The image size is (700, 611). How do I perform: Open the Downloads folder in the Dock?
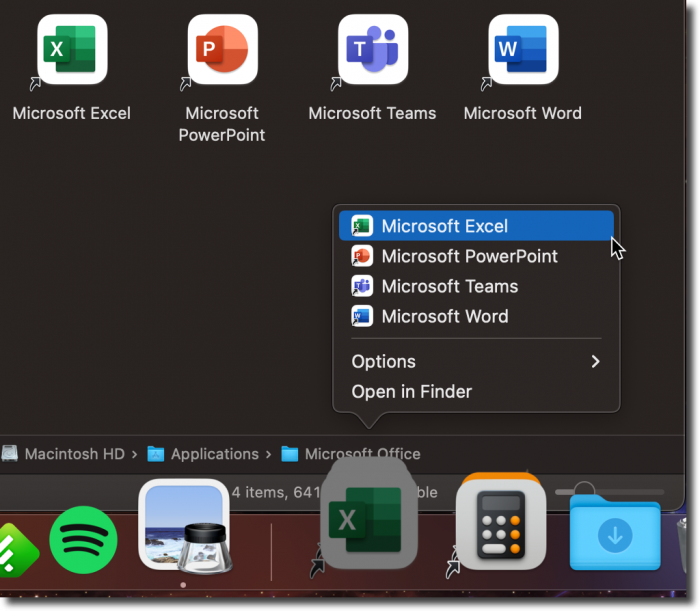[615, 532]
